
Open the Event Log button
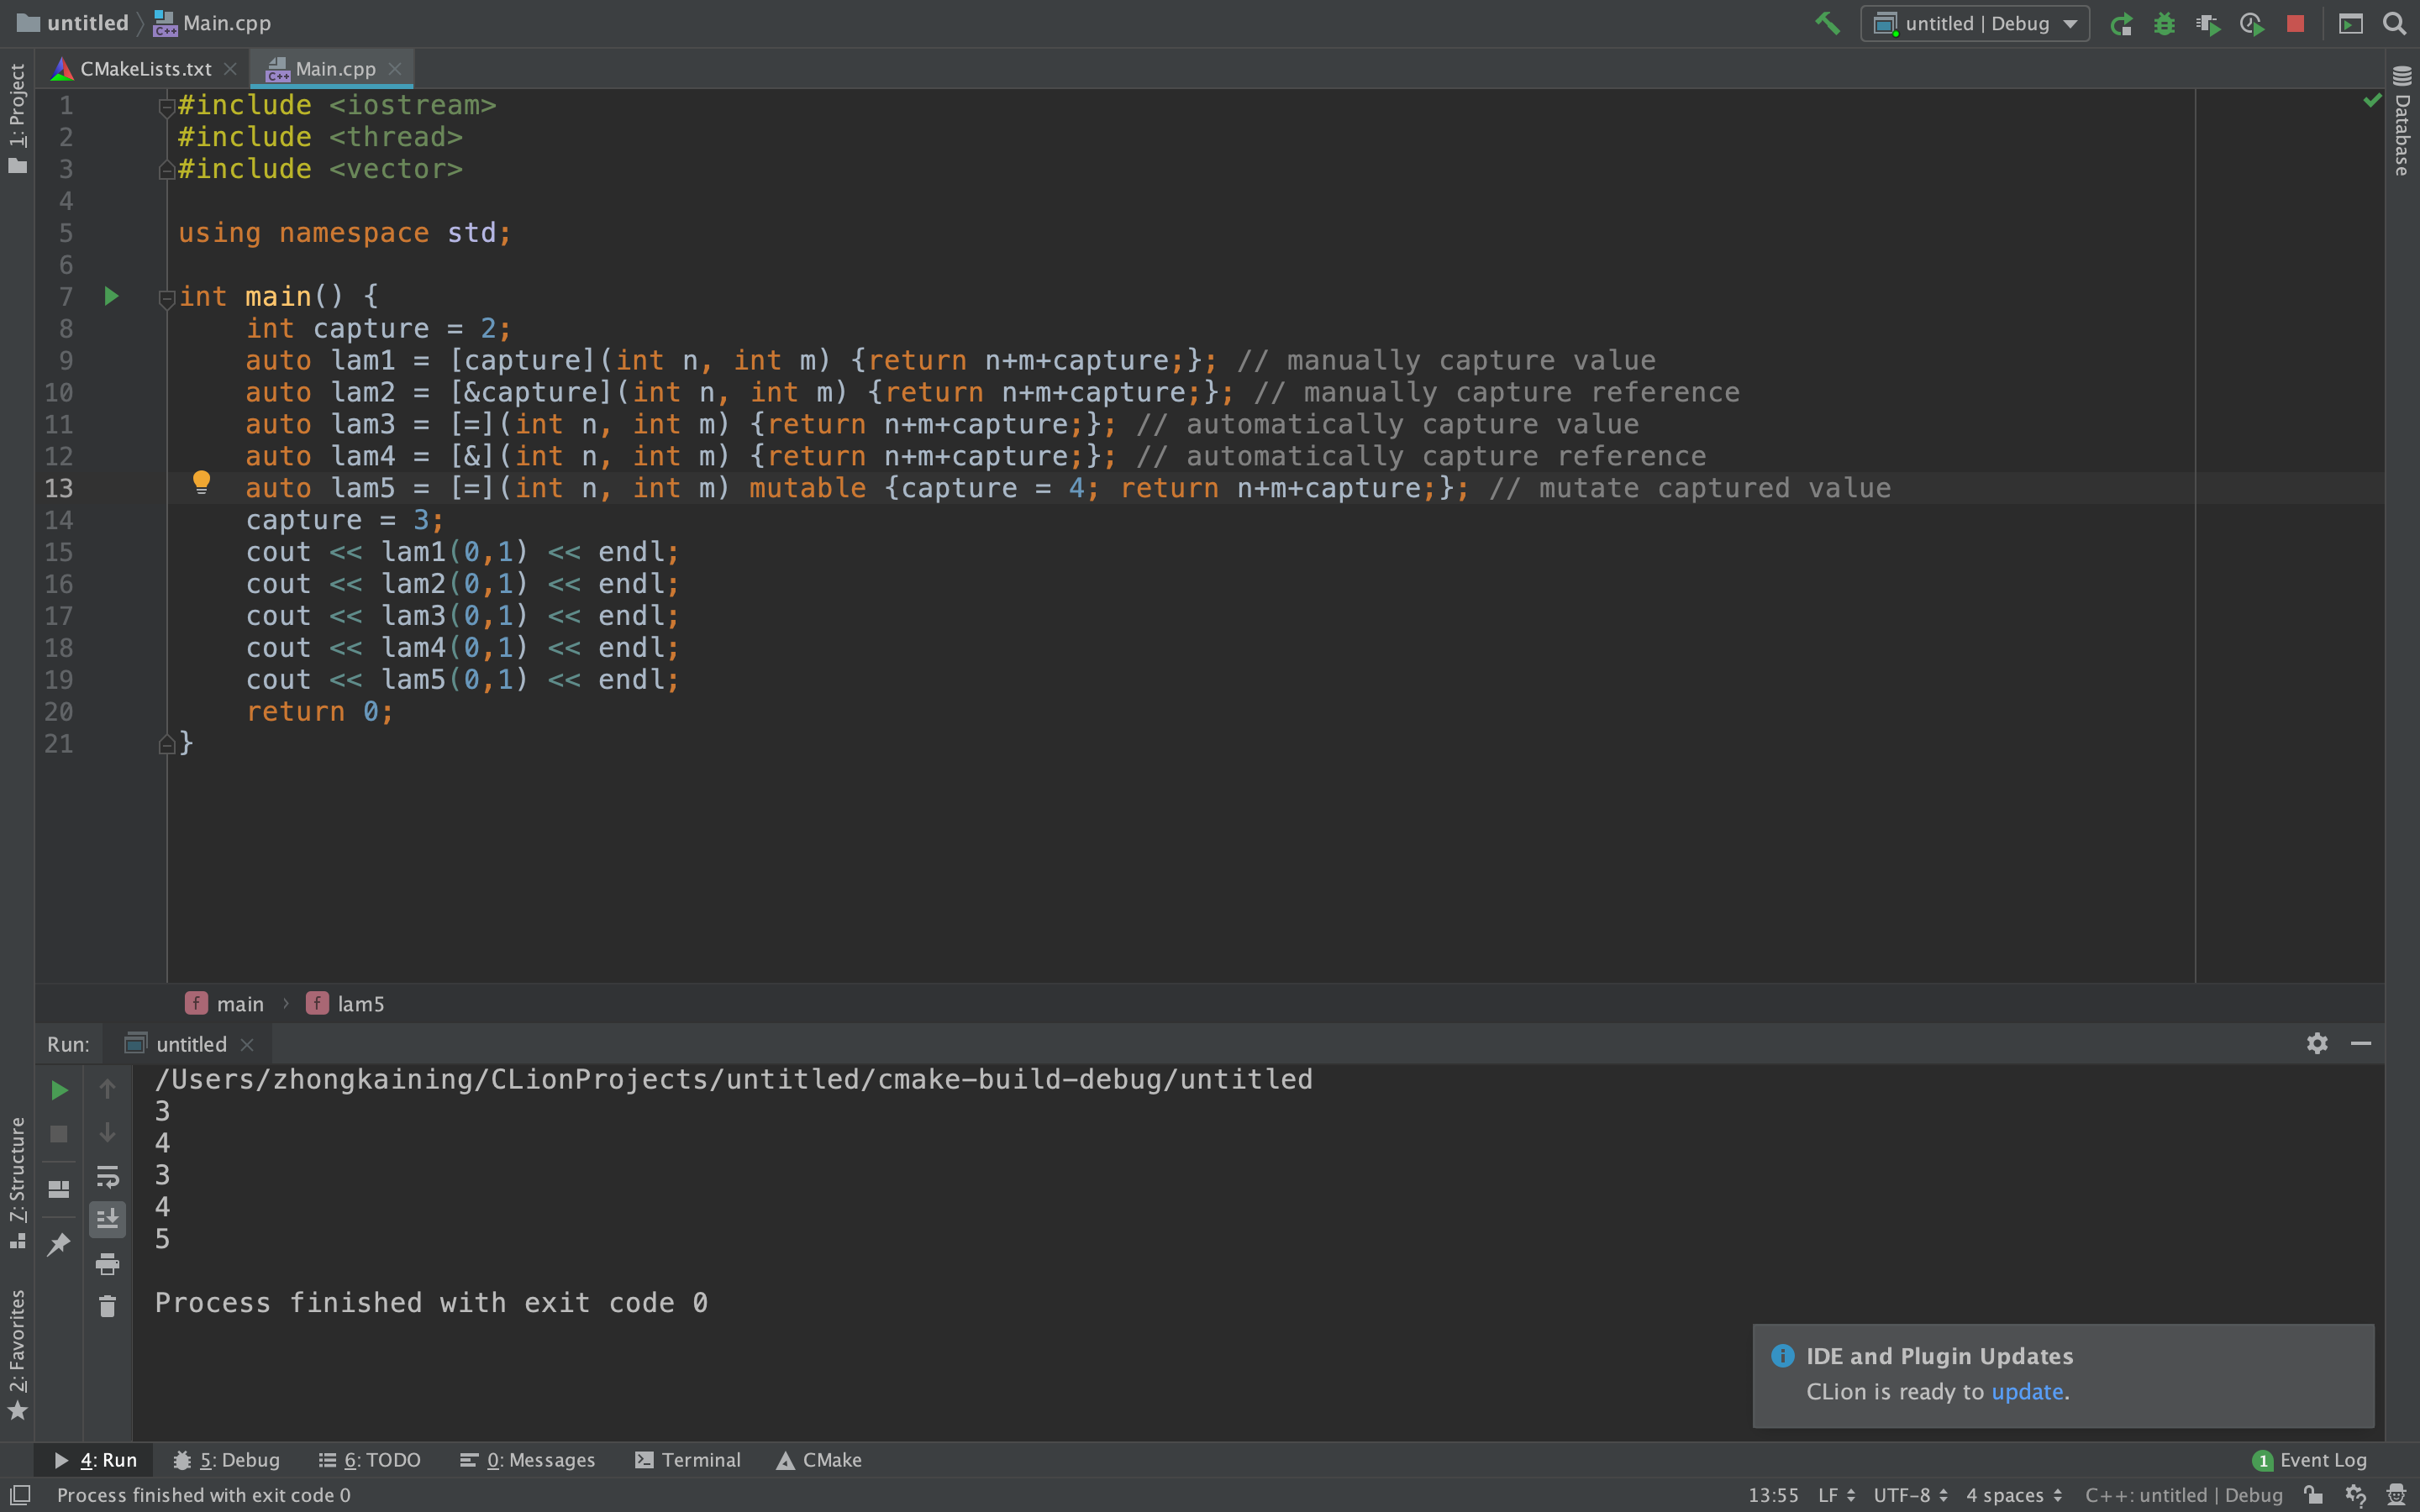2310,1460
